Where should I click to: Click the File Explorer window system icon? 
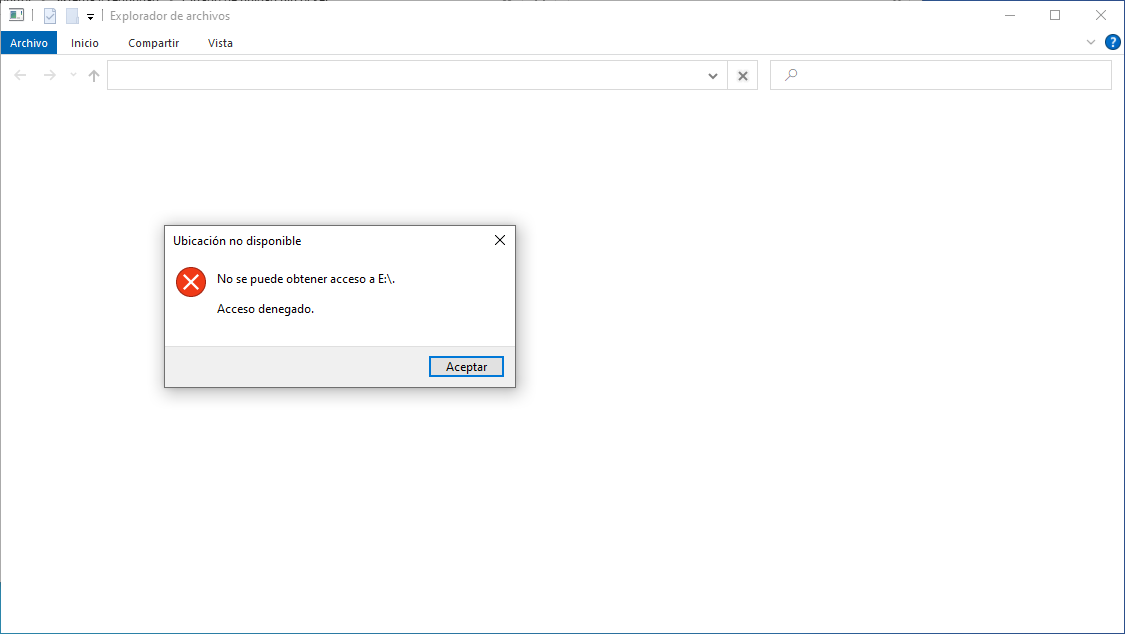[16, 15]
